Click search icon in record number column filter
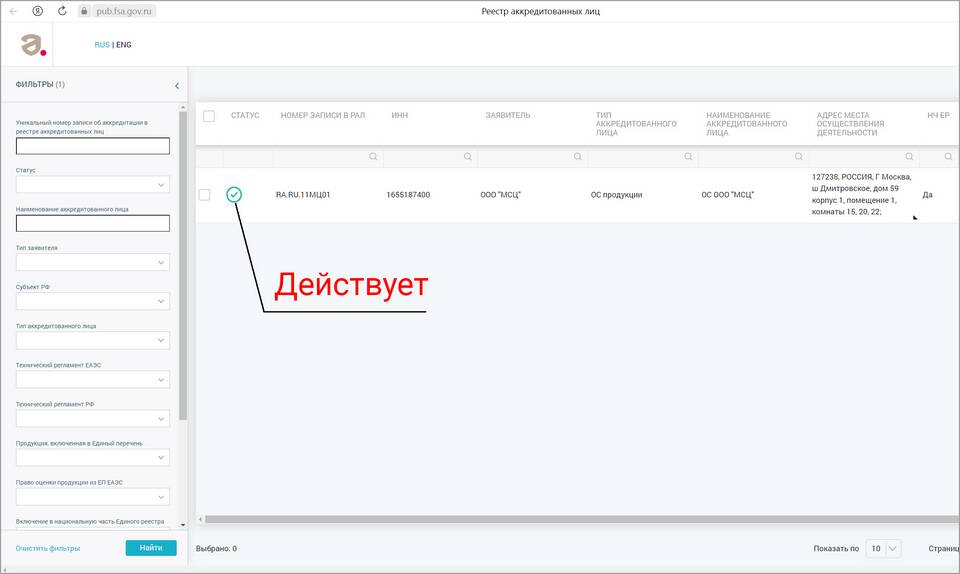This screenshot has width=960, height=574. pos(373,157)
